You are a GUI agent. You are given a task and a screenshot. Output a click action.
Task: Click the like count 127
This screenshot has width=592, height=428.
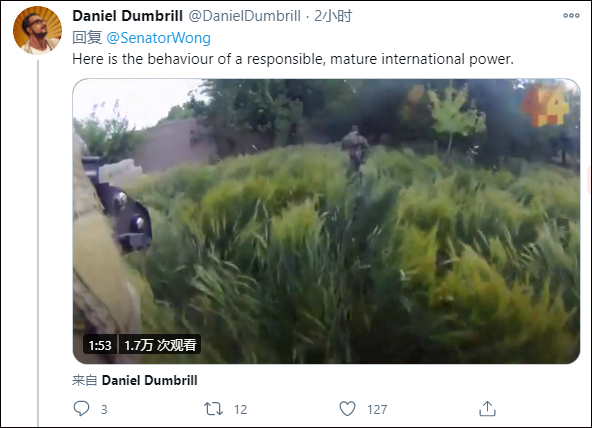click(x=377, y=410)
